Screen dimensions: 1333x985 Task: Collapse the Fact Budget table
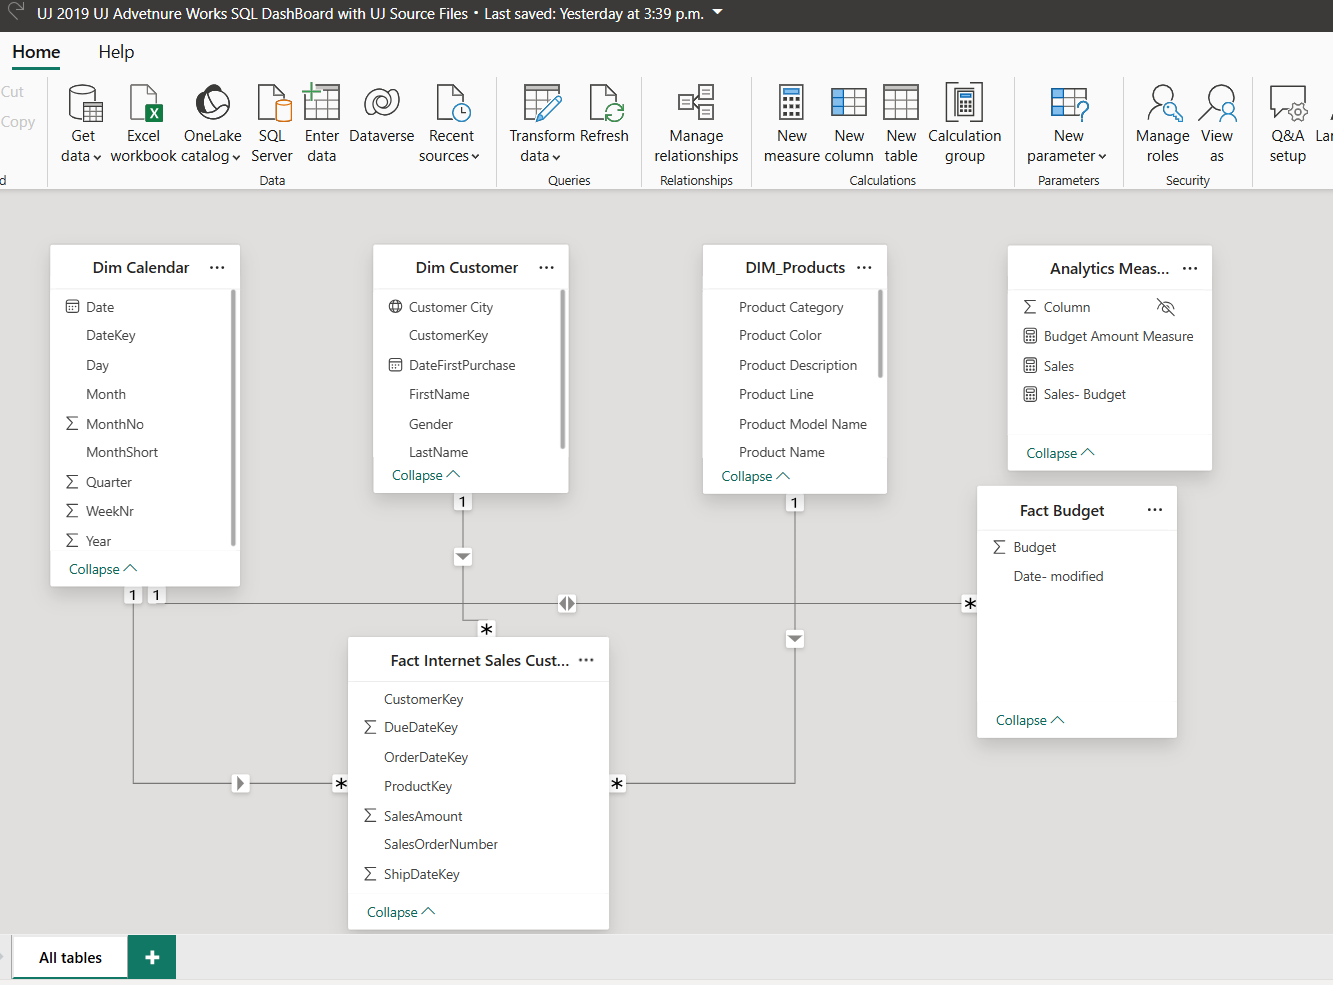1030,720
